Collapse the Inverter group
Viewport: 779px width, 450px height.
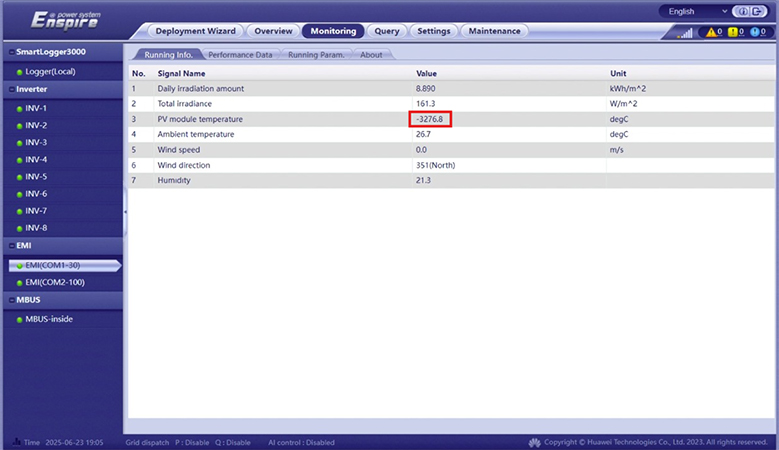(12, 89)
